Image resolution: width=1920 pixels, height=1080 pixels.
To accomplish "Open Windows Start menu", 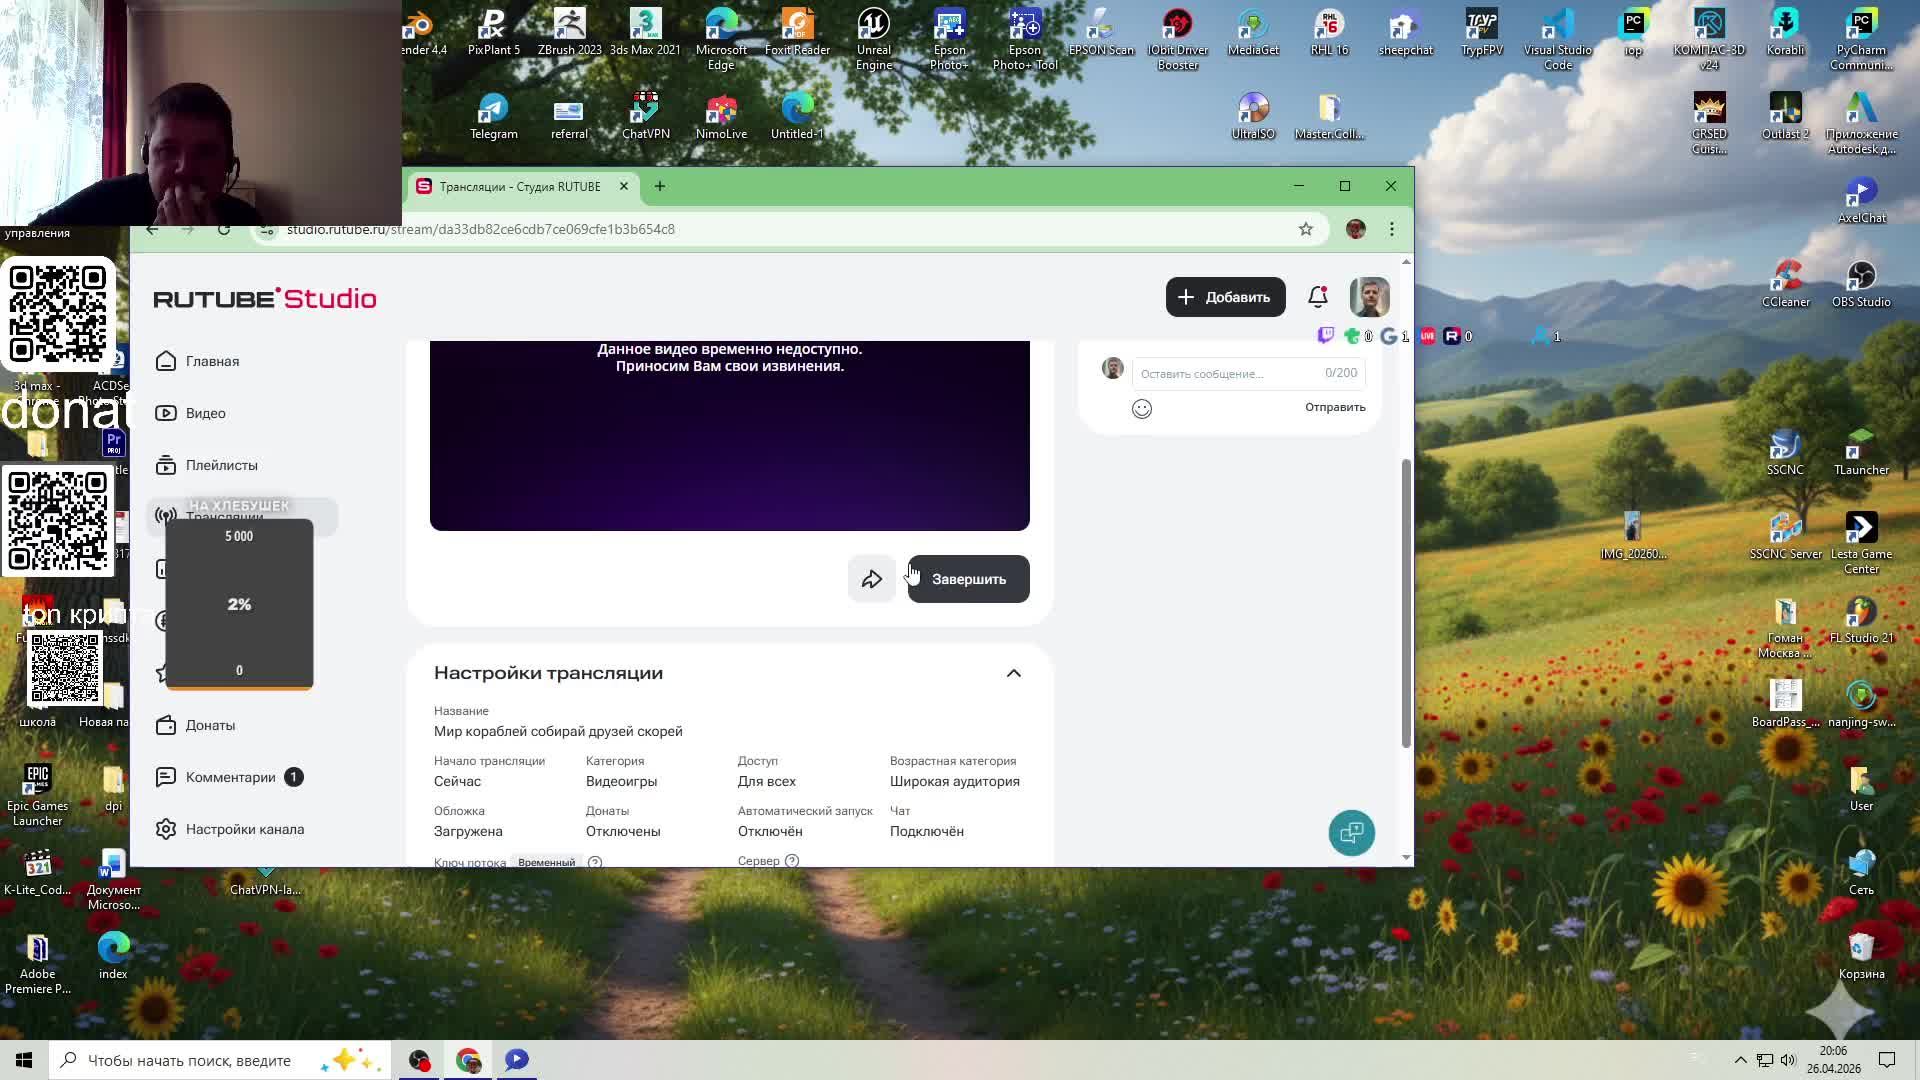I will 24,1060.
